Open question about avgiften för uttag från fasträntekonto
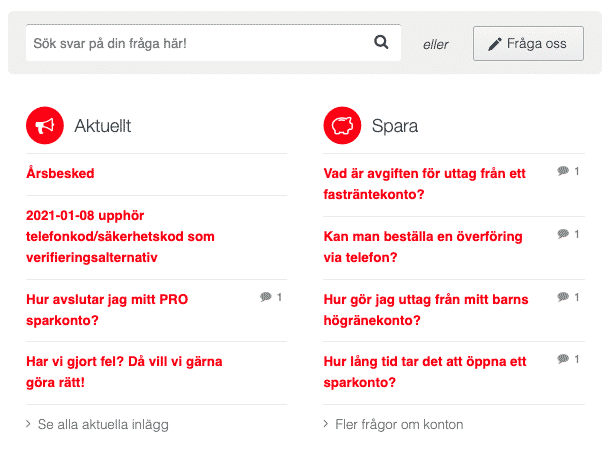The height and width of the screenshot is (456, 614). 424,184
